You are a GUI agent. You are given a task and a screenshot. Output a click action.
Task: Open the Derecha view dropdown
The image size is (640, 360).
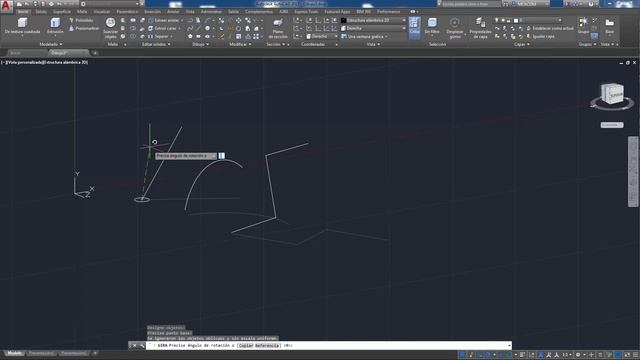click(373, 28)
